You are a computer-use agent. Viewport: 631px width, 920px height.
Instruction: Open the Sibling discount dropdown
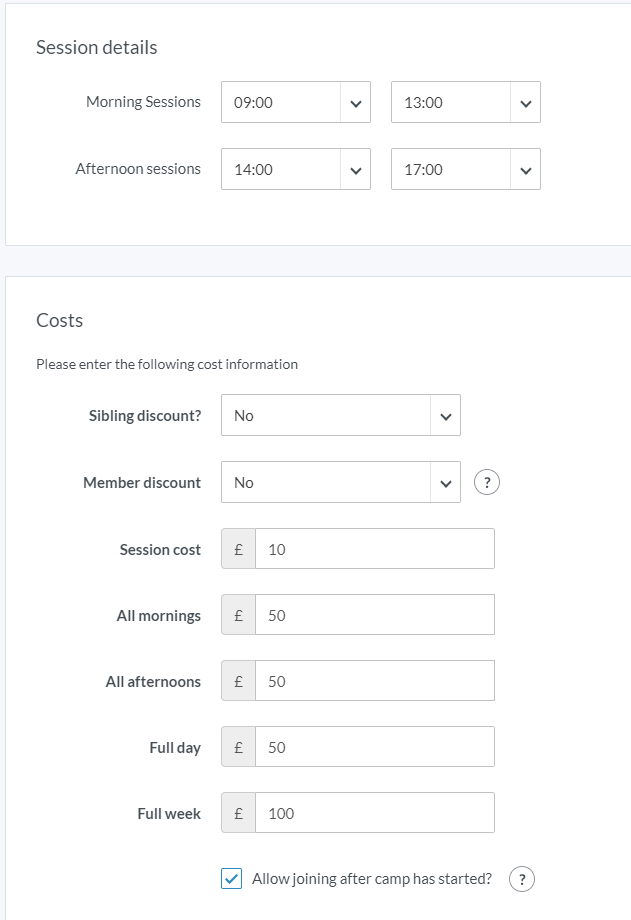(340, 416)
